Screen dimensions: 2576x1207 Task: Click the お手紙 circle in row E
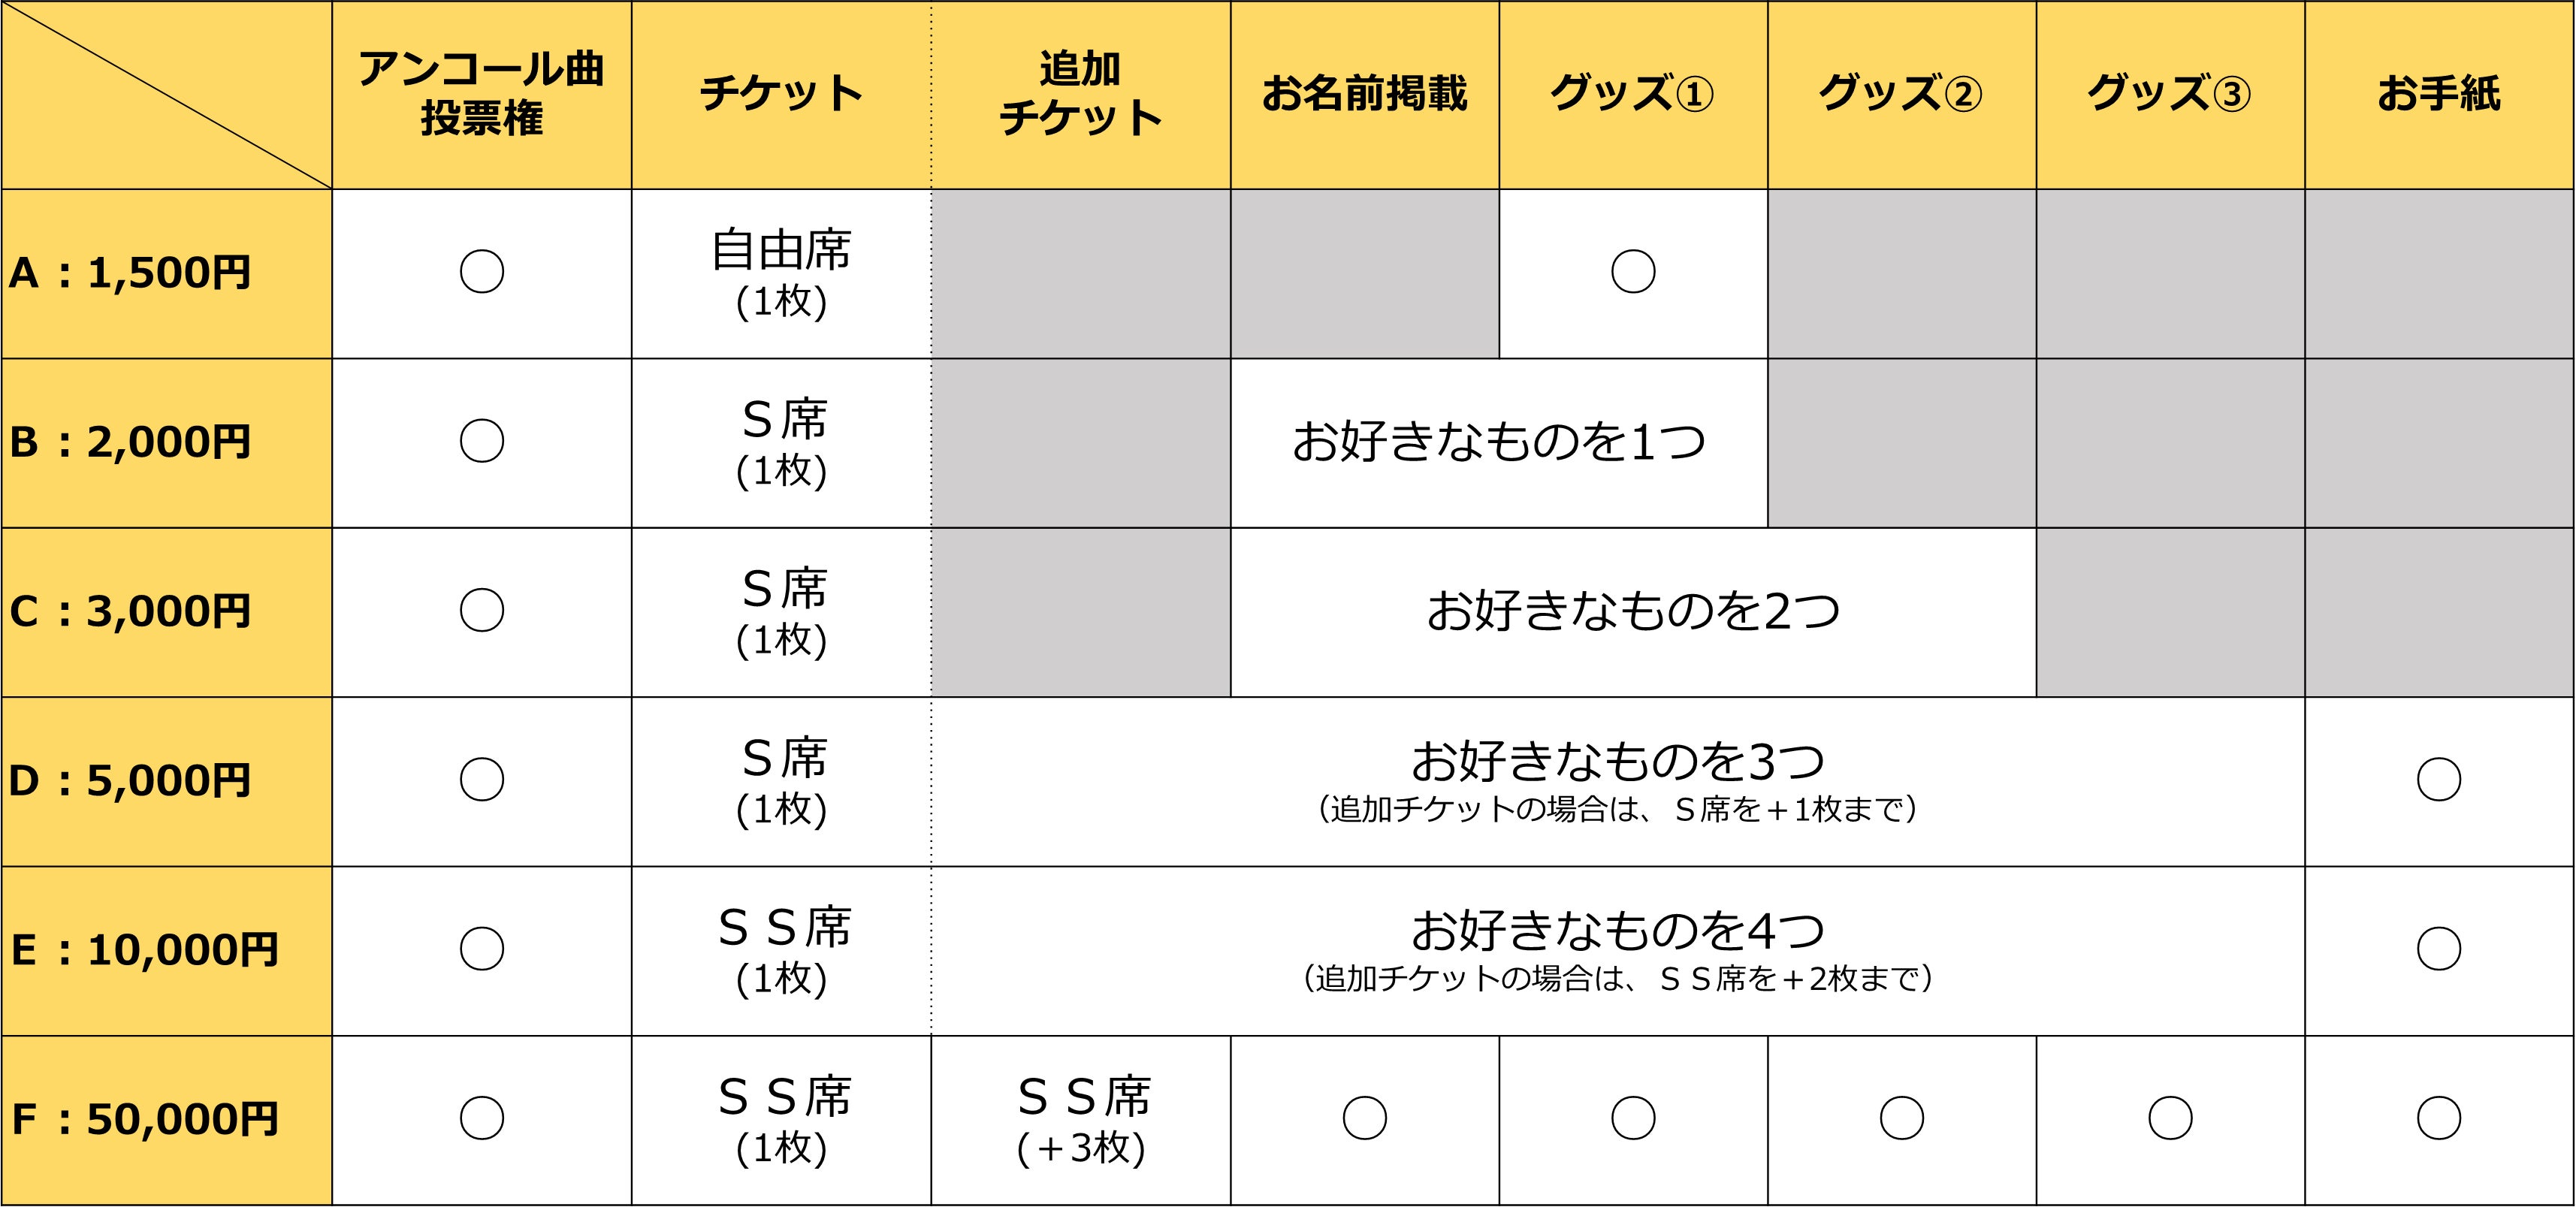tap(2438, 949)
